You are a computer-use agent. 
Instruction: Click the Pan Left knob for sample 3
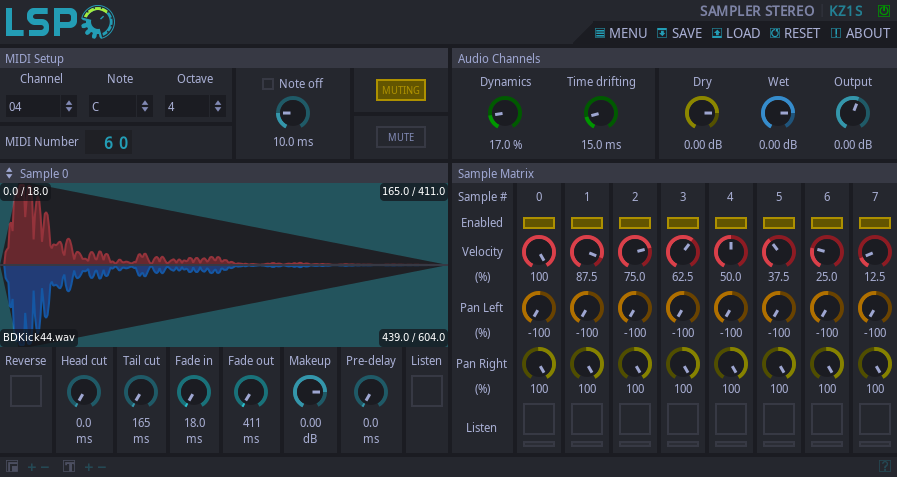point(683,308)
